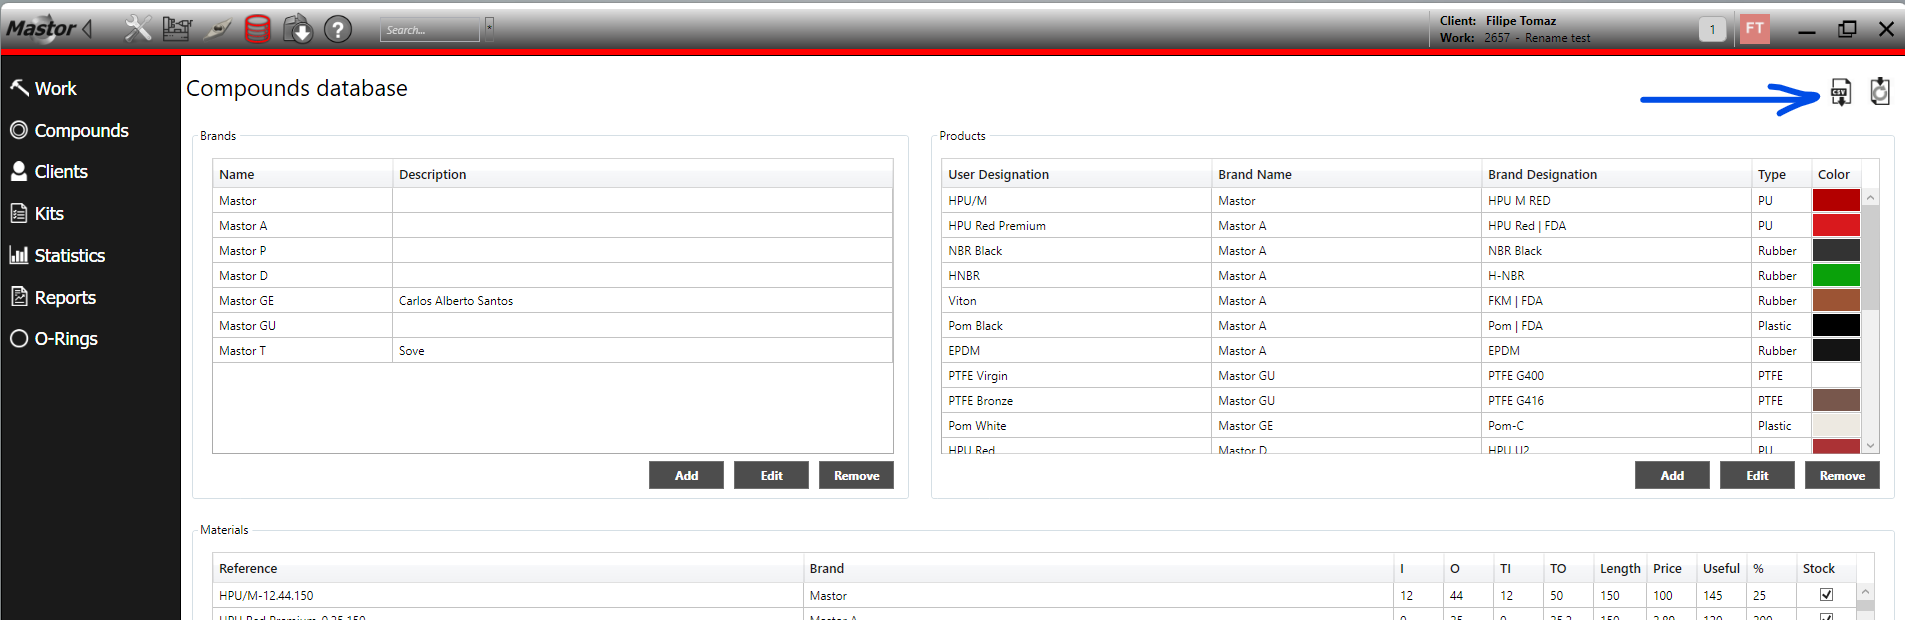Sort Materials by Length column header

(1620, 568)
